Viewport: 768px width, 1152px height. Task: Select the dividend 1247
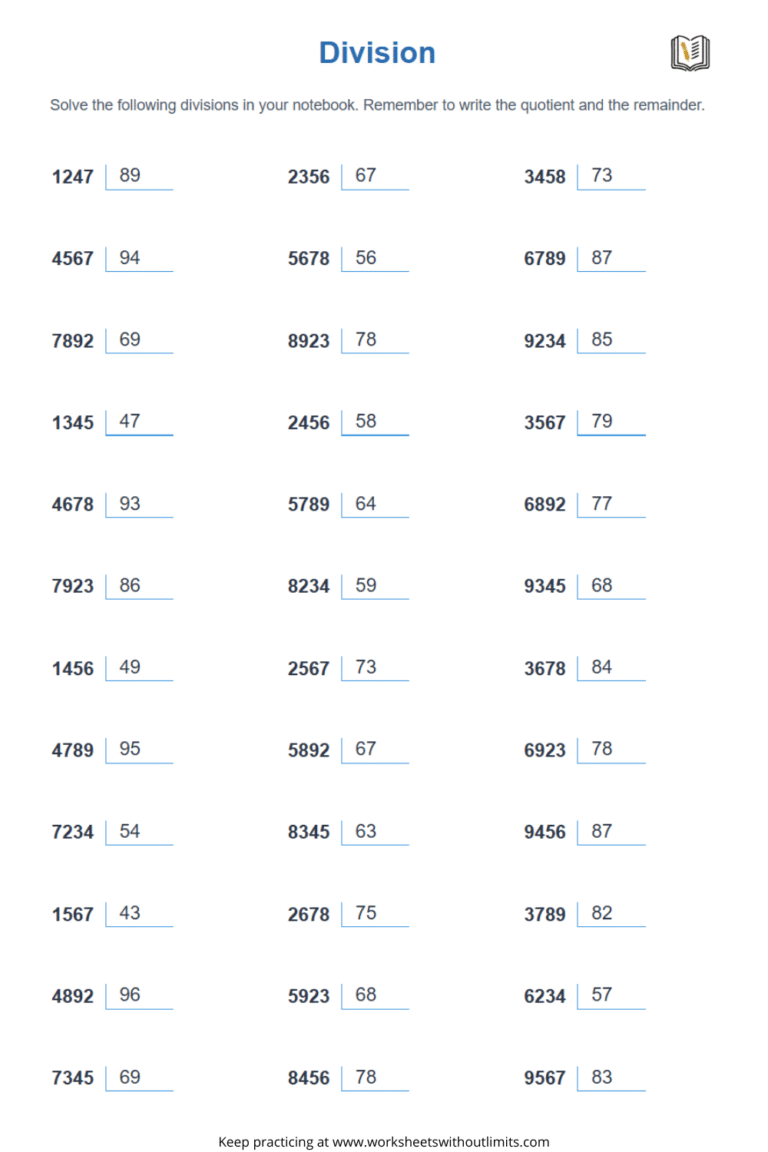(72, 177)
